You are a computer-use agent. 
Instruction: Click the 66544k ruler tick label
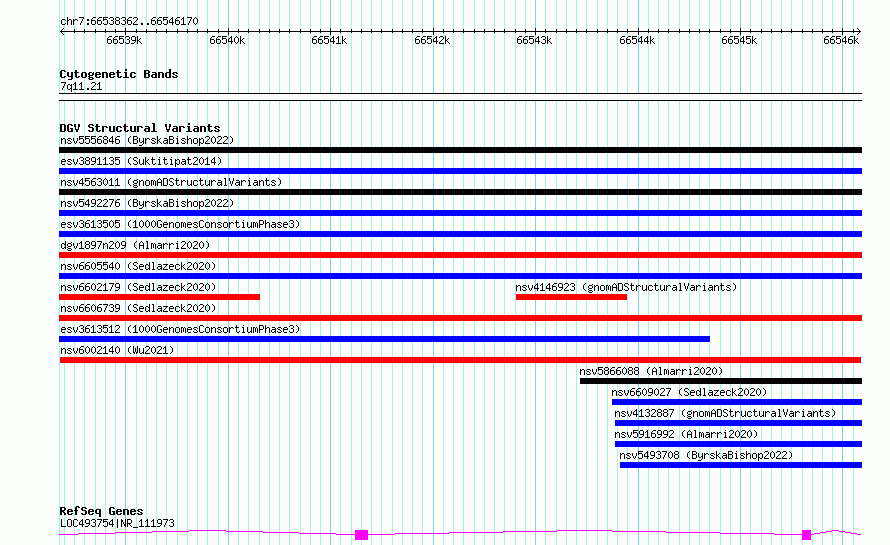coord(637,40)
